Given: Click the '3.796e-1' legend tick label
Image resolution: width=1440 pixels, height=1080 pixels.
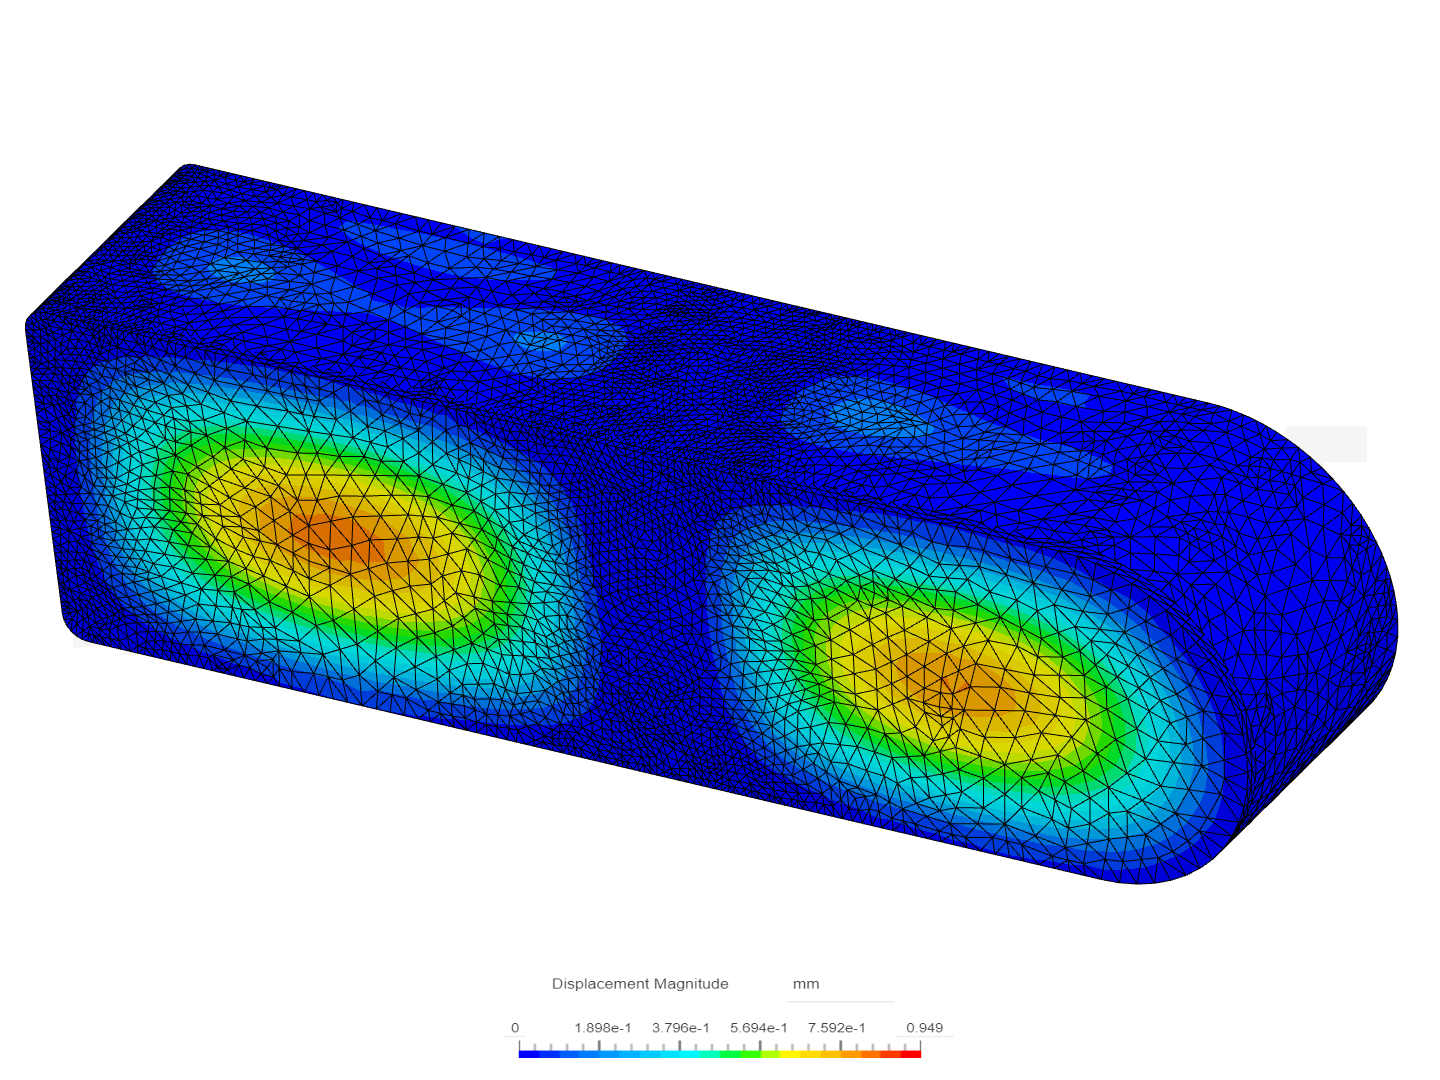Looking at the screenshot, I should (681, 1028).
